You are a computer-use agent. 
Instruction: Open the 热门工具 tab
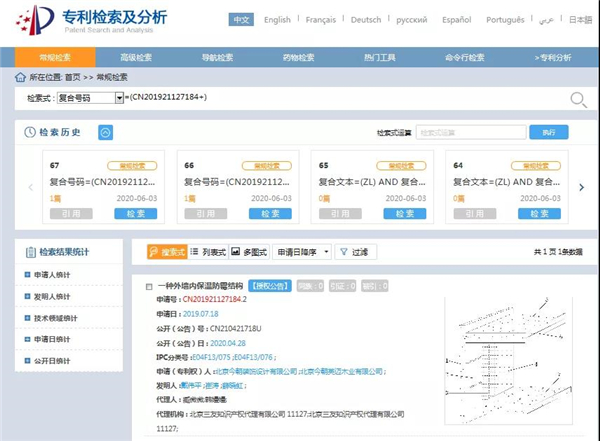pyautogui.click(x=380, y=57)
